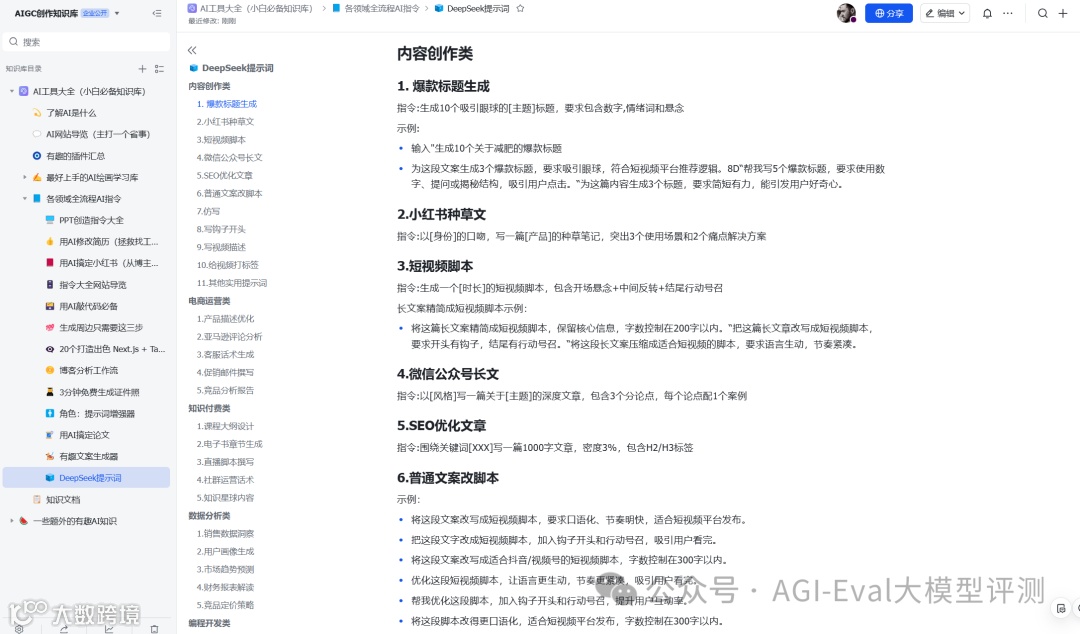
Task: Collapse the outline panel double-chevron
Action: coord(192,50)
